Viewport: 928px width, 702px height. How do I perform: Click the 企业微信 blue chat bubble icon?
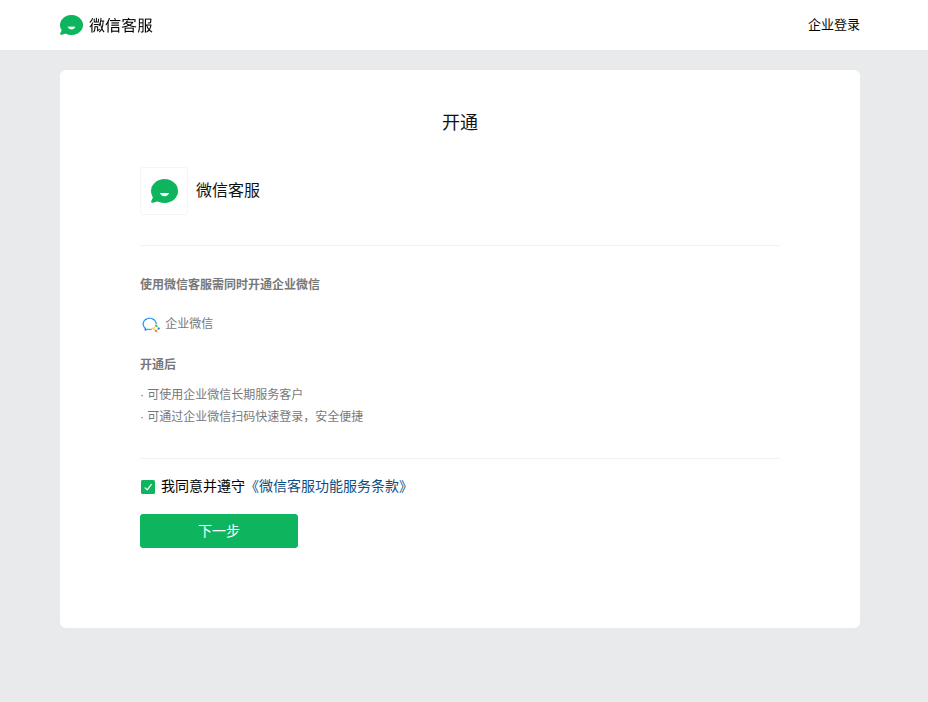click(150, 324)
